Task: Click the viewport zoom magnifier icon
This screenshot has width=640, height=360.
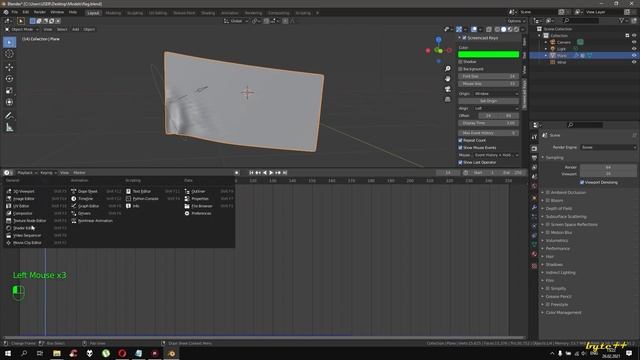Action: 448,69
